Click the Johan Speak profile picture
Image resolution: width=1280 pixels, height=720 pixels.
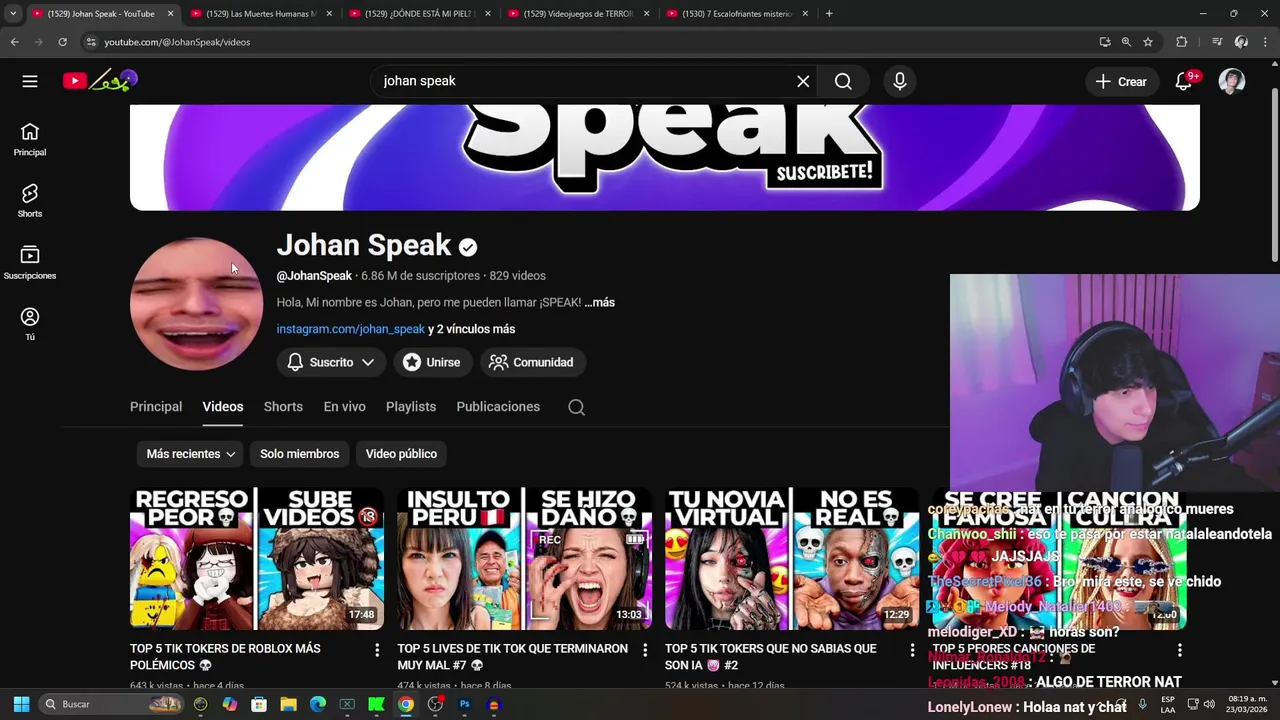point(197,304)
